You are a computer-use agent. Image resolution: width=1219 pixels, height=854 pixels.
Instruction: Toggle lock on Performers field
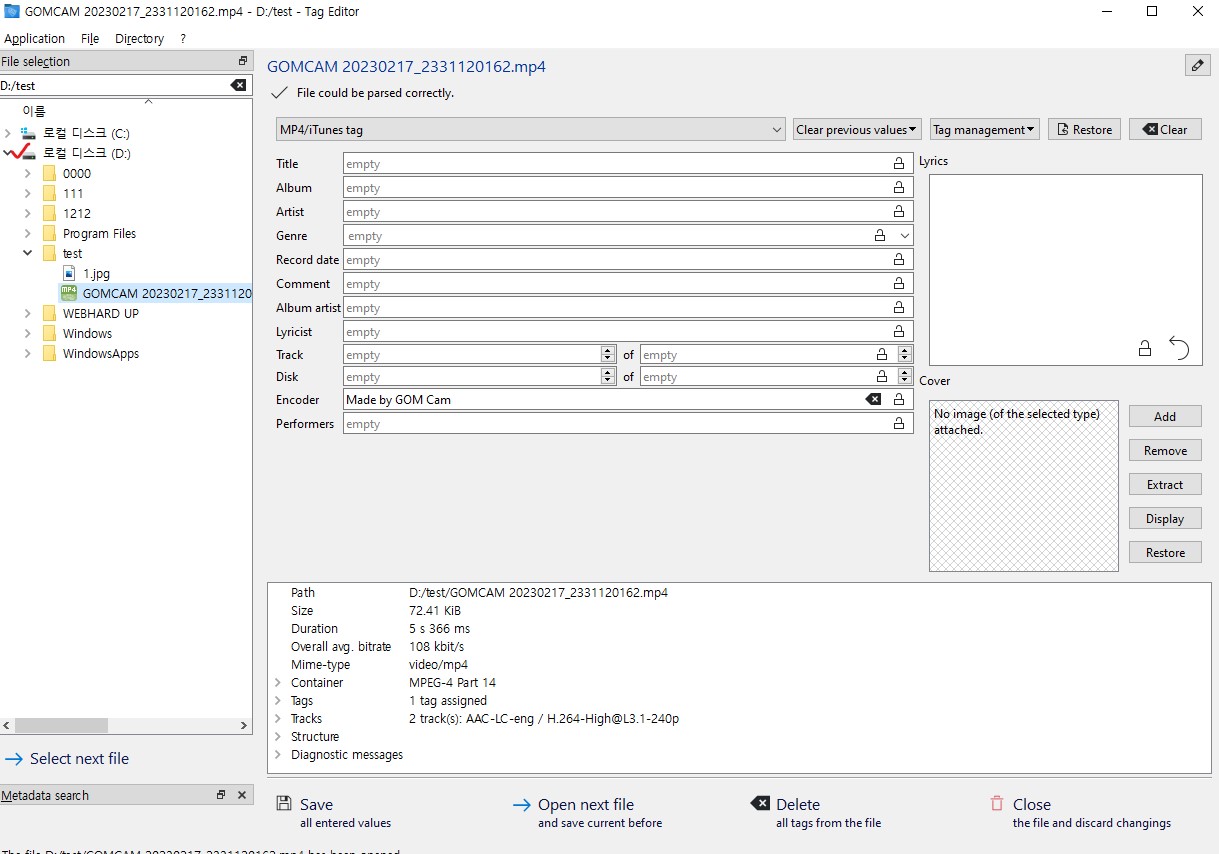899,423
